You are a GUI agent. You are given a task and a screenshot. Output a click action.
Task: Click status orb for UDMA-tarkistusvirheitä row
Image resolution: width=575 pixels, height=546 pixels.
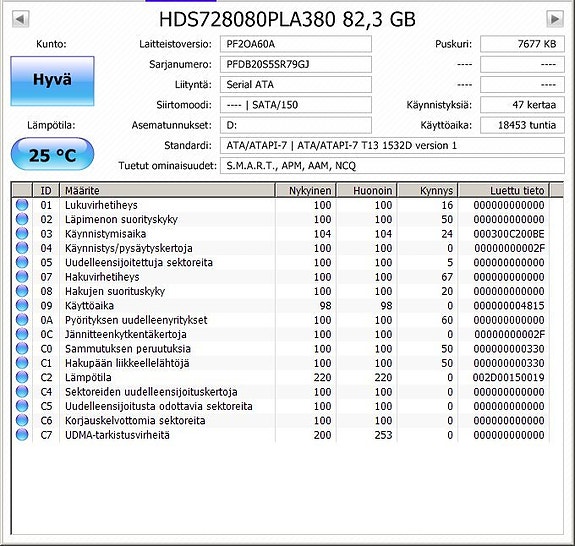[22, 435]
